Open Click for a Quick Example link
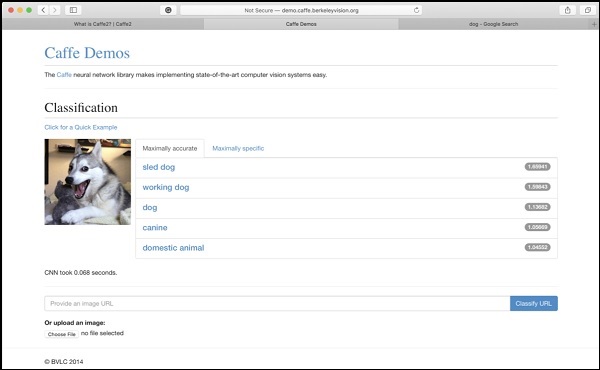The height and width of the screenshot is (370, 600). coord(81,127)
